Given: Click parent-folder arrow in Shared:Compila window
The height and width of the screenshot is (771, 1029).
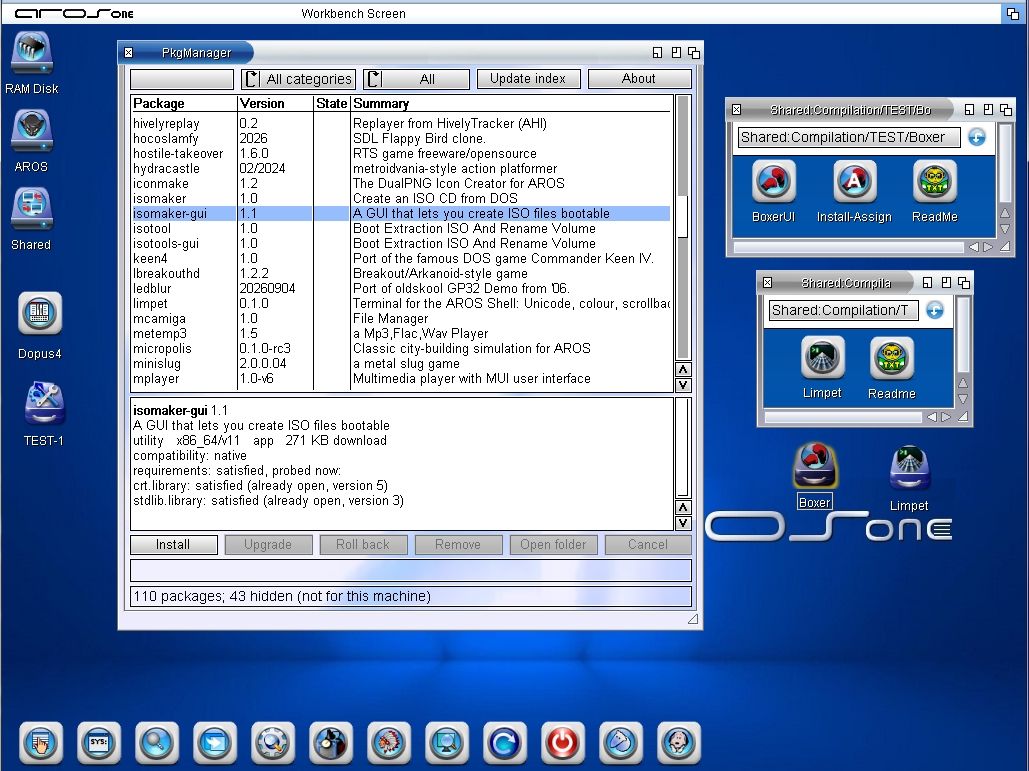Looking at the screenshot, I should coord(934,310).
